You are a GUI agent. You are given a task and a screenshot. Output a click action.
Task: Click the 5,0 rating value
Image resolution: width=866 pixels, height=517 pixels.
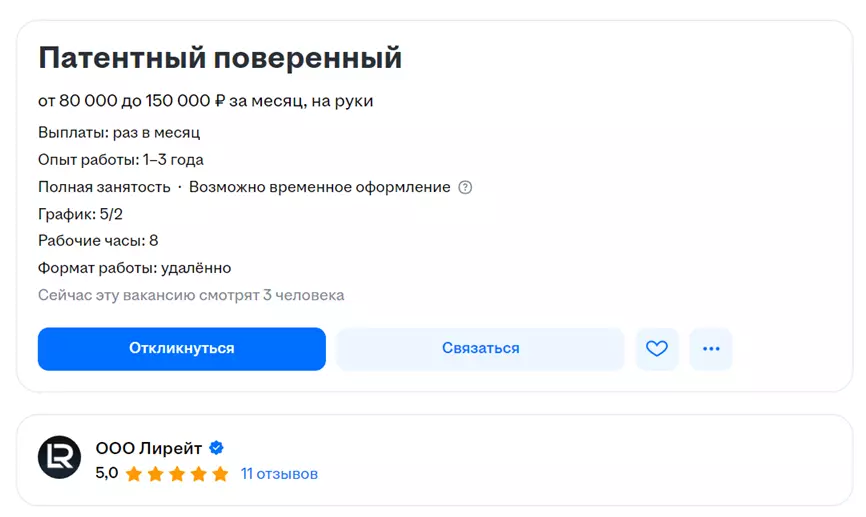tap(106, 473)
